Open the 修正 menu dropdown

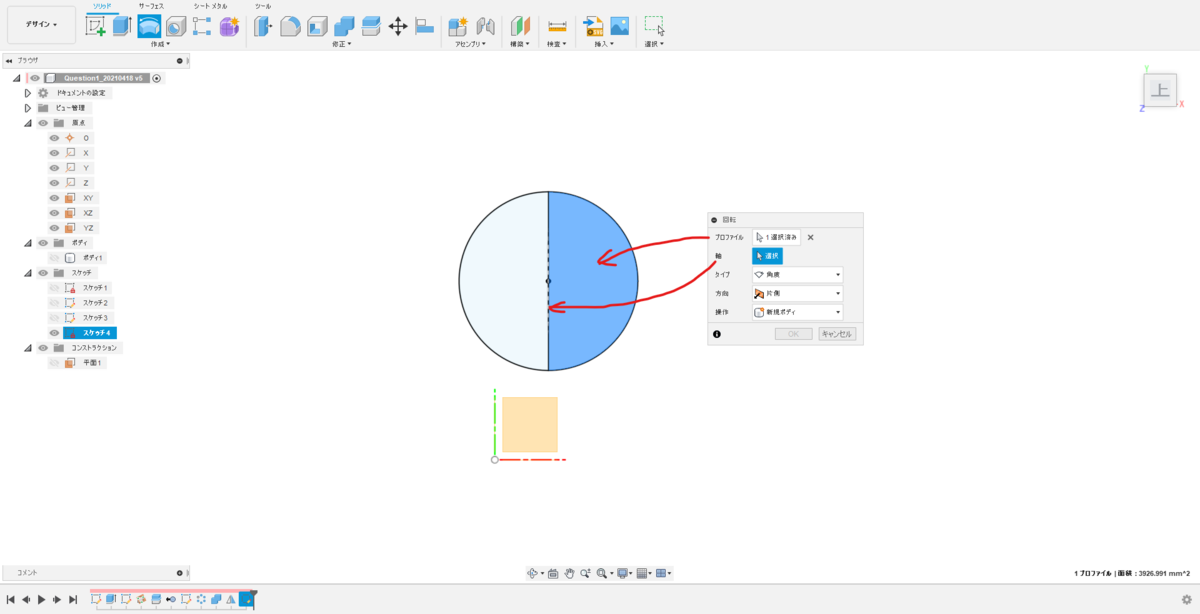(x=343, y=45)
